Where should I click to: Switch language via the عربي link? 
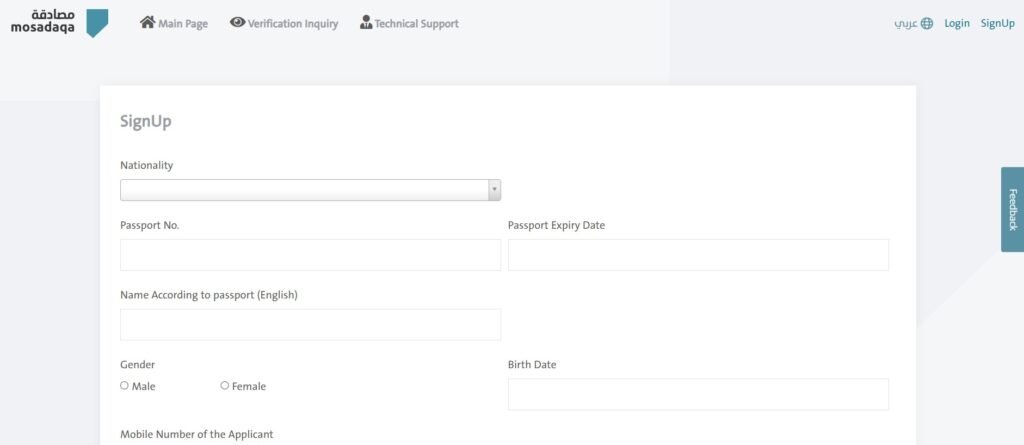[906, 24]
